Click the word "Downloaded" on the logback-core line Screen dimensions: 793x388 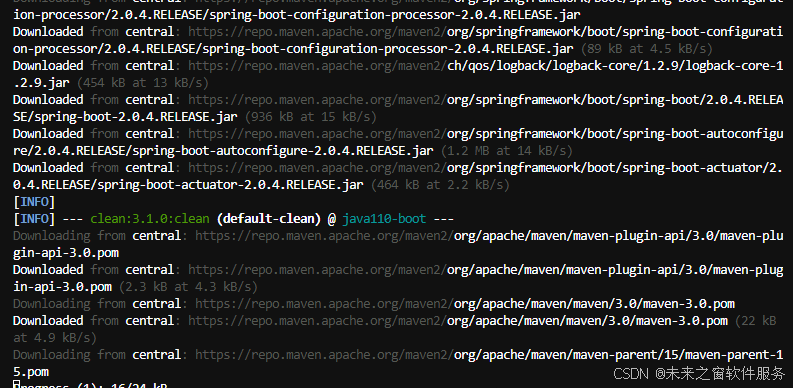pos(48,66)
